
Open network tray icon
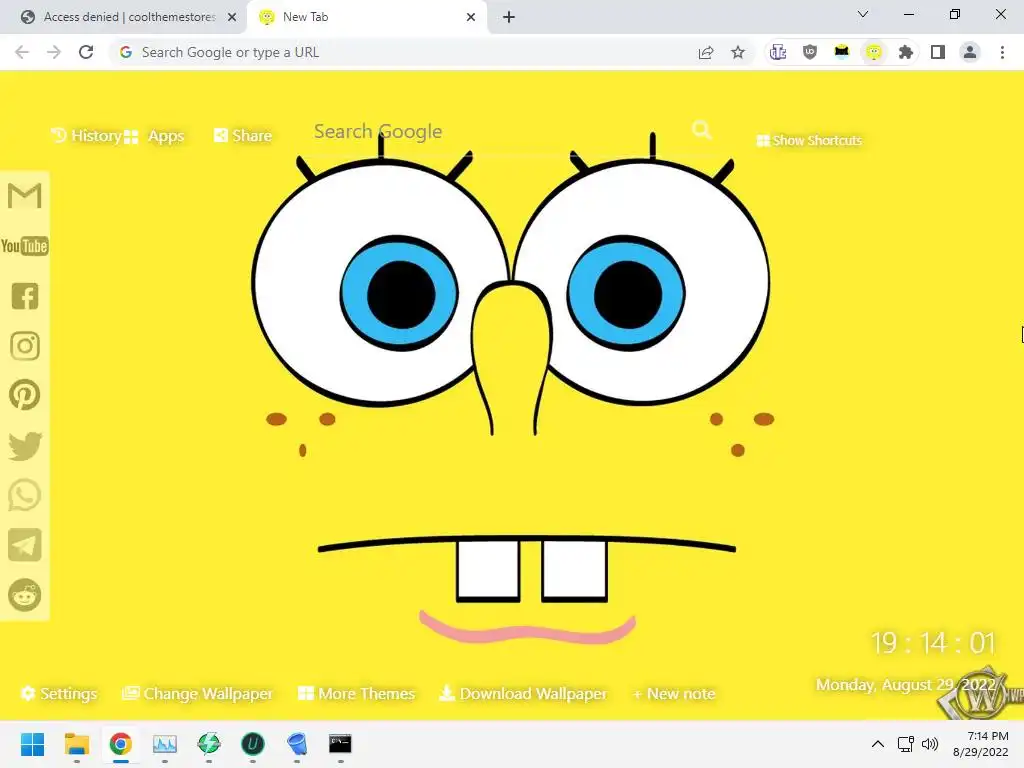(906, 744)
